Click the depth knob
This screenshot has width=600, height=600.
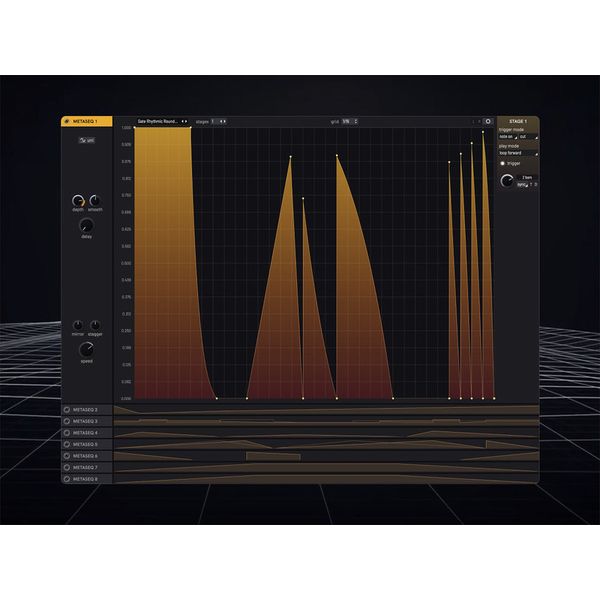tap(78, 201)
